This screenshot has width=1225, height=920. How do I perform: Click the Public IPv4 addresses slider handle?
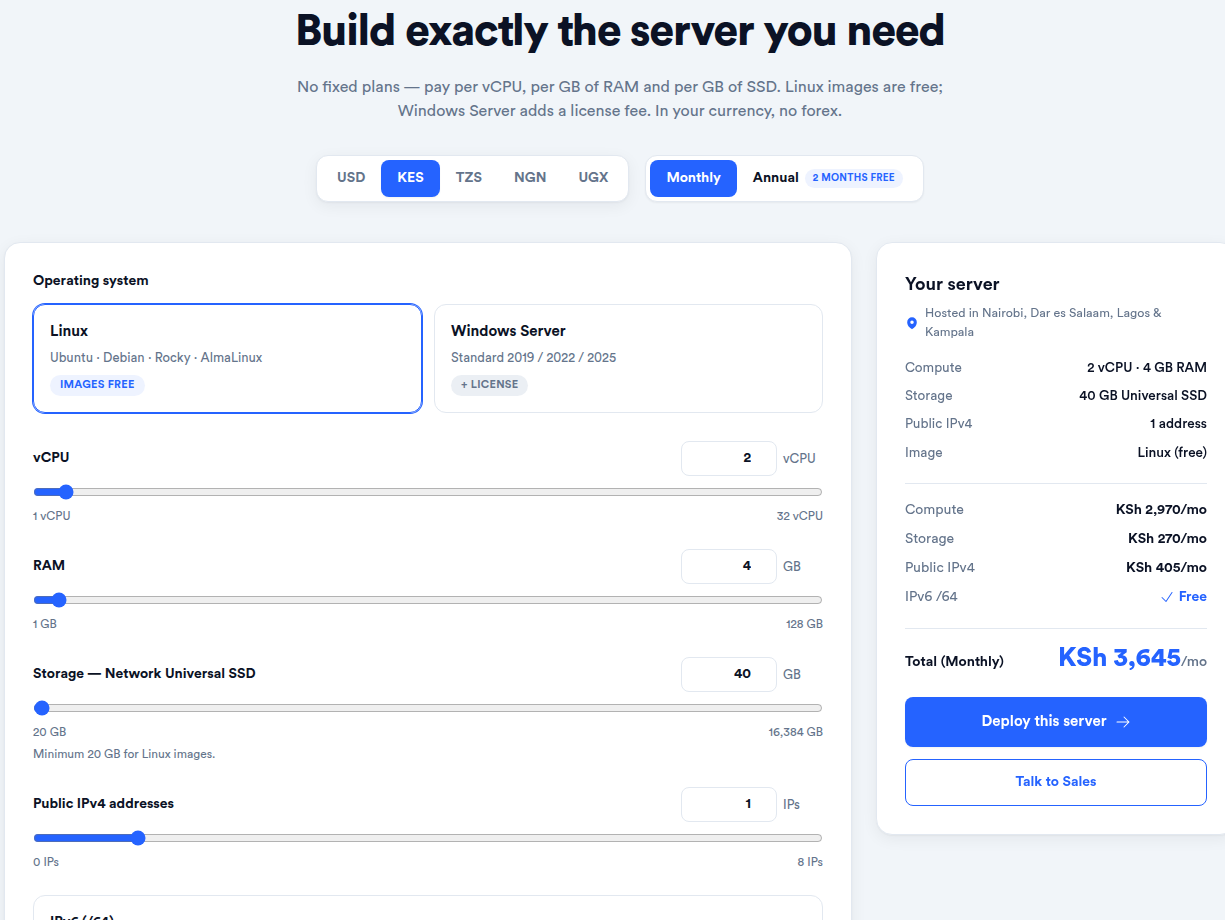(x=138, y=838)
